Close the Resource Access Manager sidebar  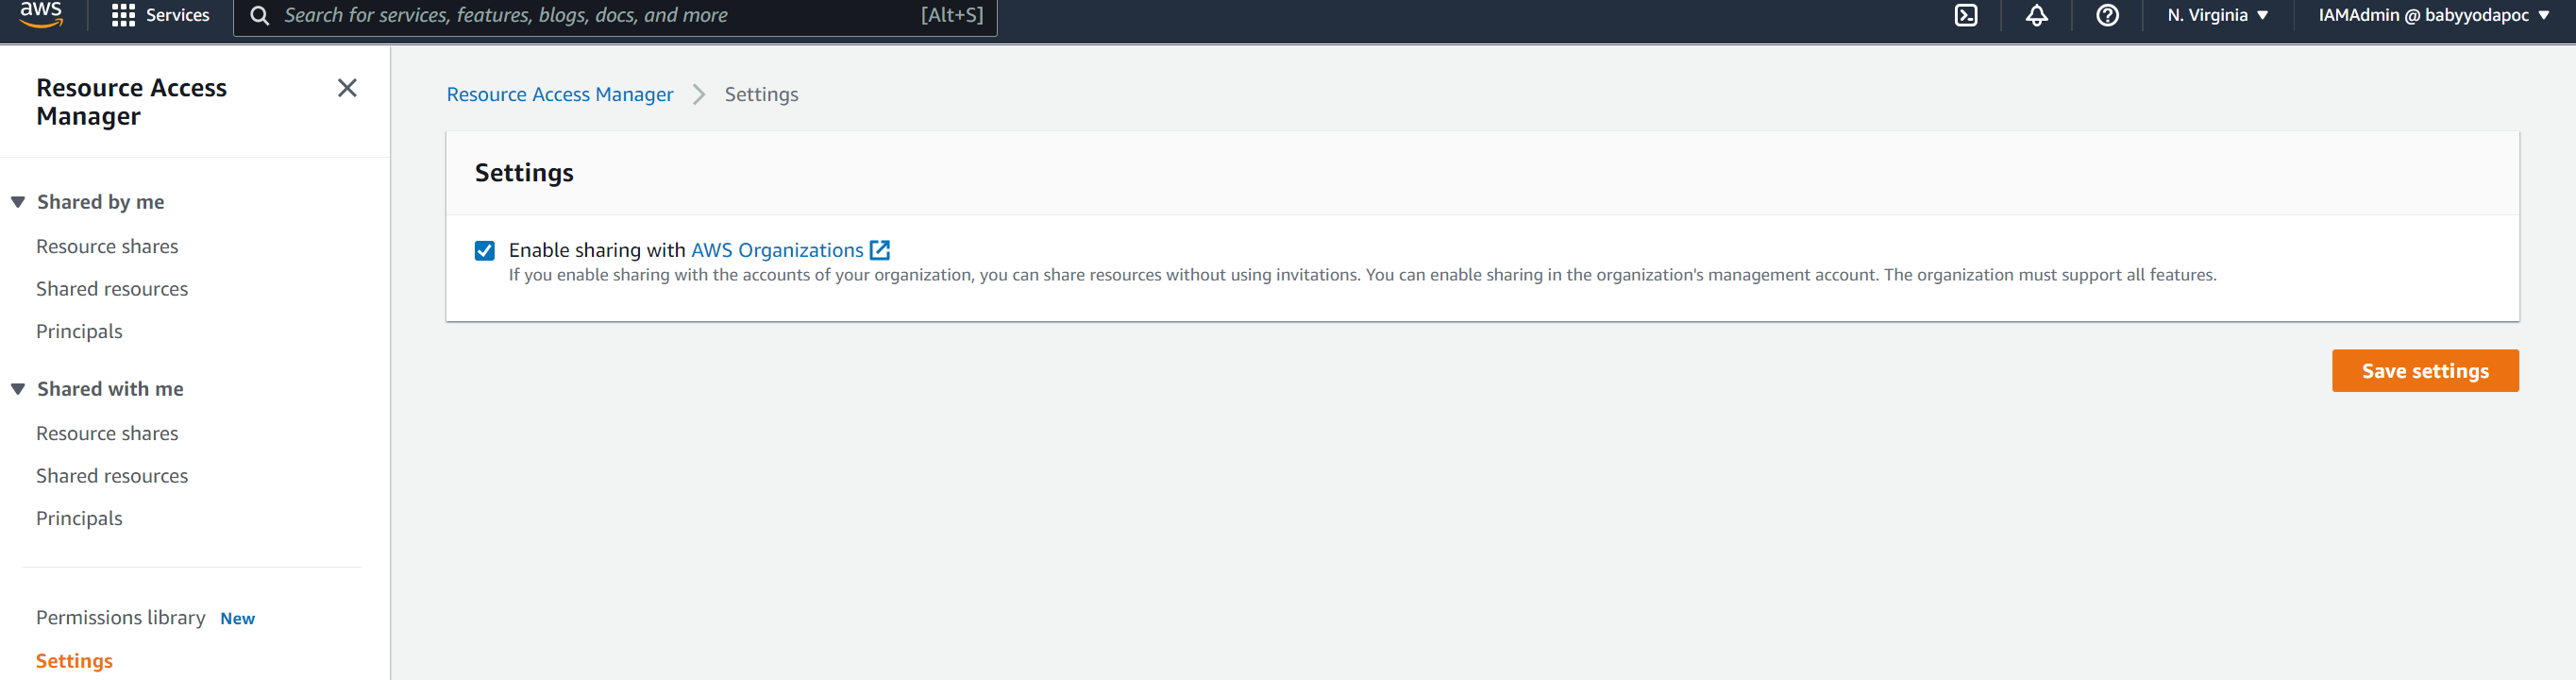(x=347, y=88)
